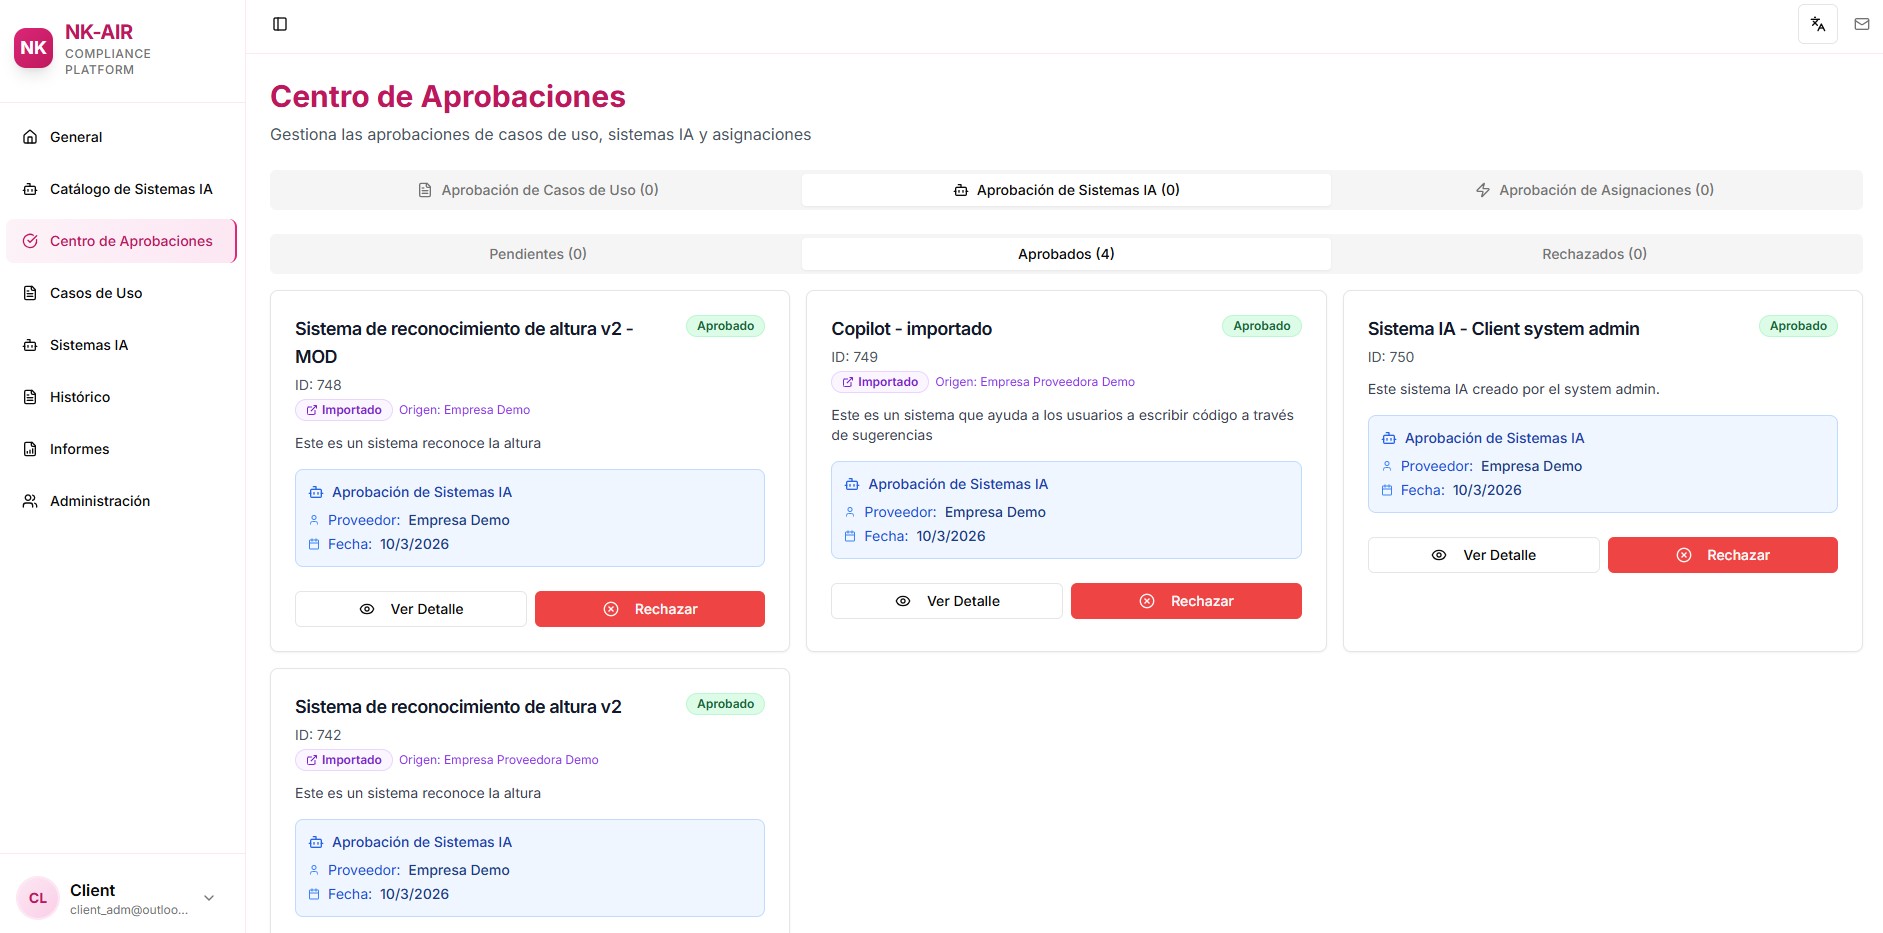Image resolution: width=1883 pixels, height=933 pixels.
Task: Click the check-circle icon beside Centro de Aprobaciones
Action: click(30, 241)
